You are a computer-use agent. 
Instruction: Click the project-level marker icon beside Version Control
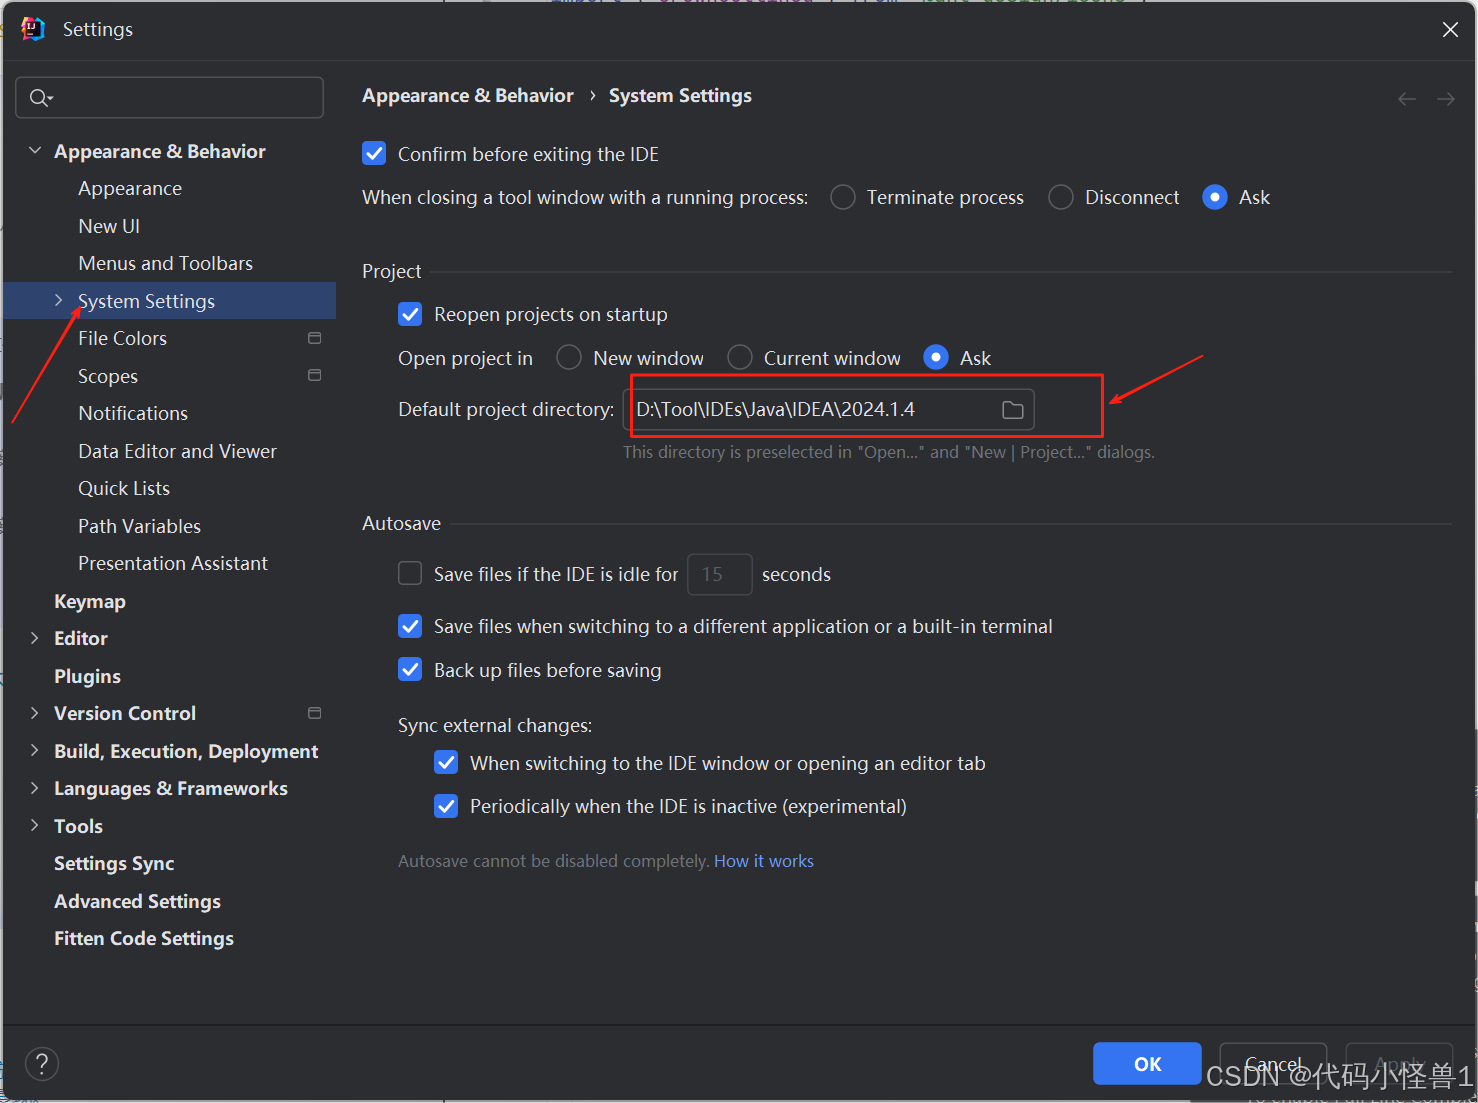tap(315, 713)
